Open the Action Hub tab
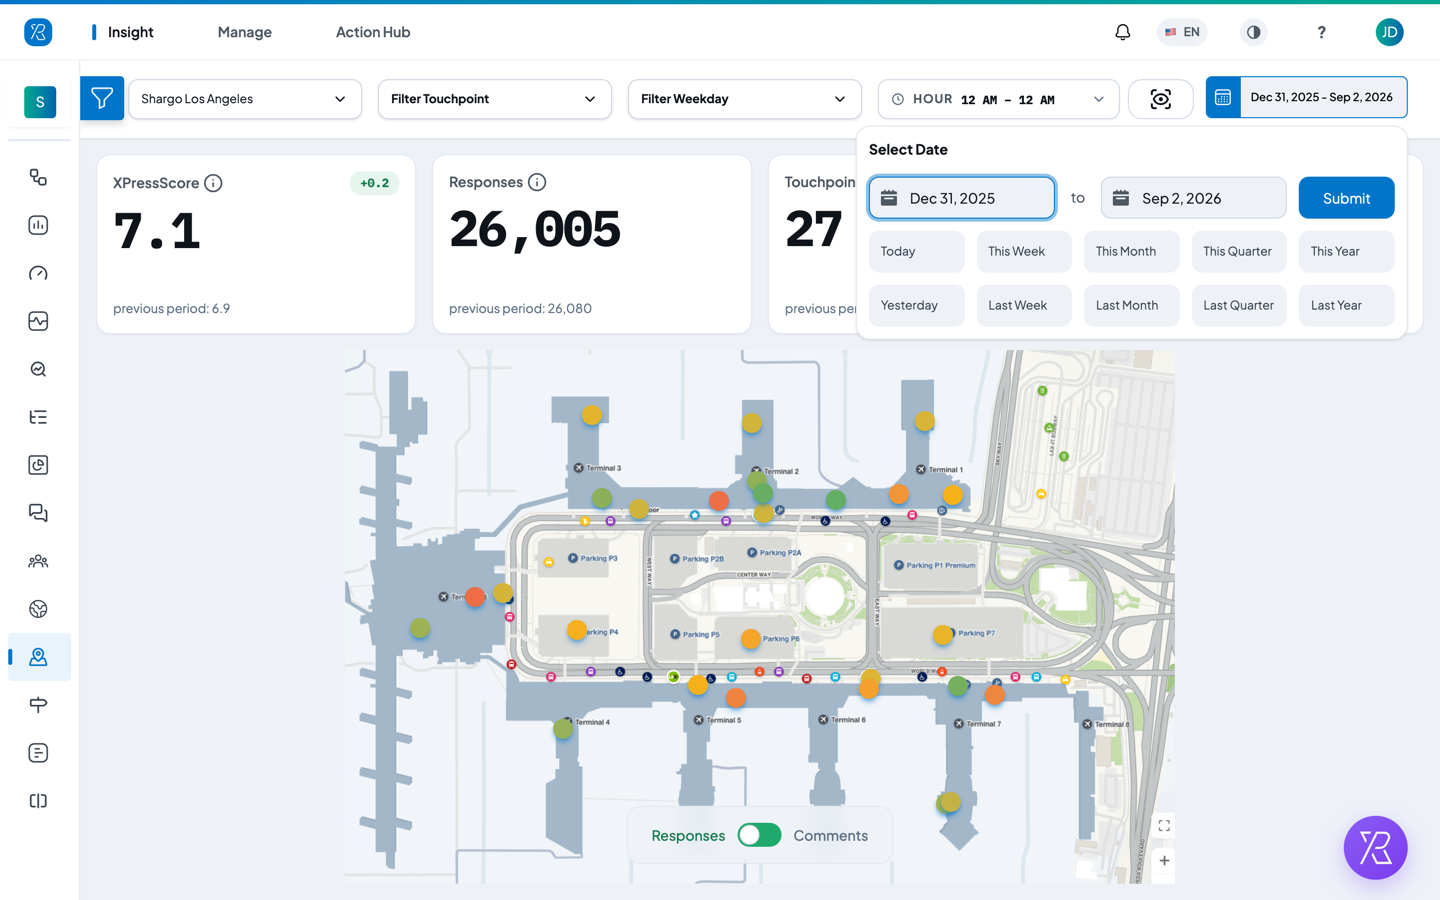 point(373,32)
